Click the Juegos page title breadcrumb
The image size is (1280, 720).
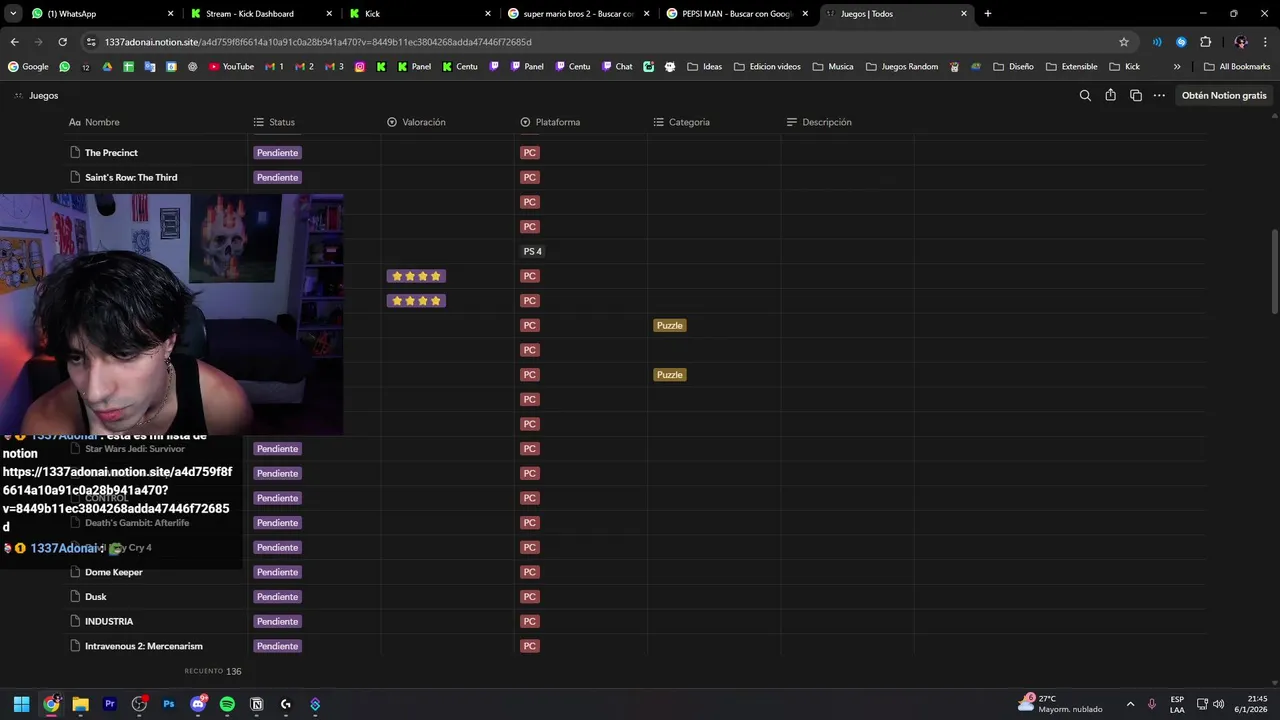[x=44, y=96]
